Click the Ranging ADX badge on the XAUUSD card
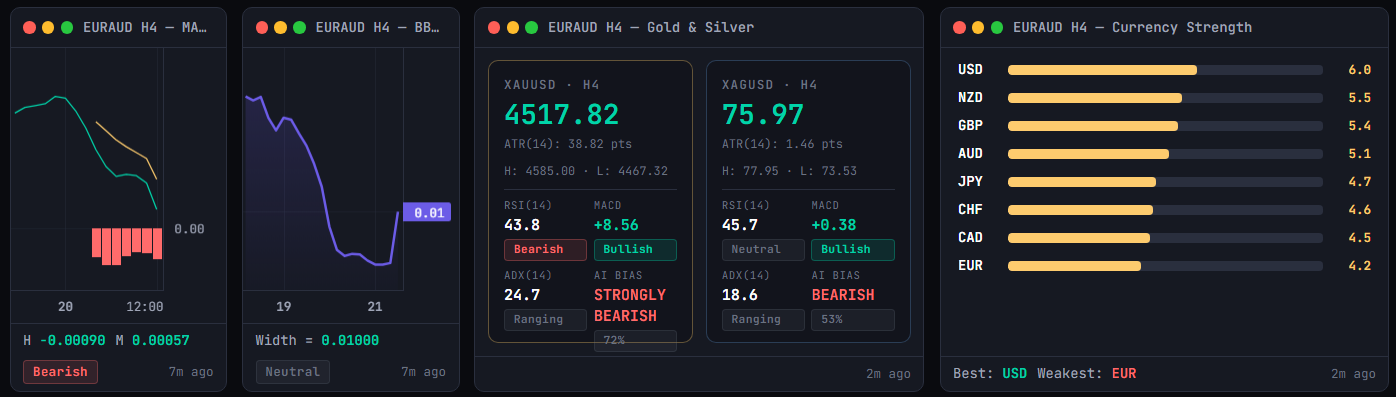The height and width of the screenshot is (397, 1396). [545, 320]
